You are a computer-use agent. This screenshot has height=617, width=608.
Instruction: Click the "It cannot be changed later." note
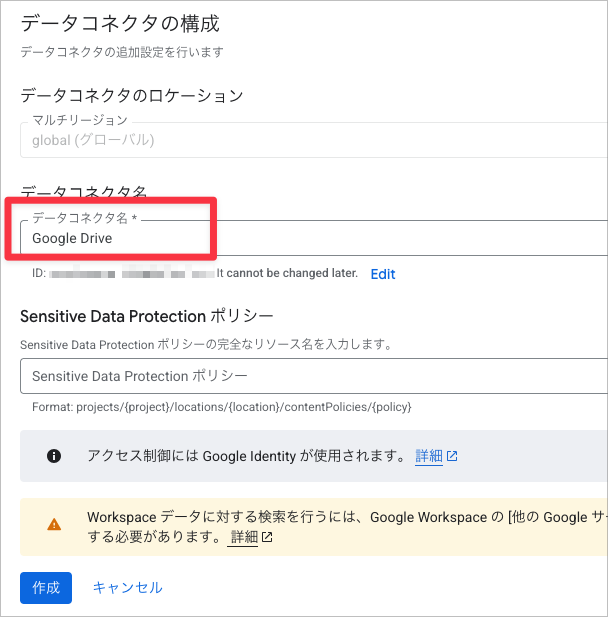[287, 273]
